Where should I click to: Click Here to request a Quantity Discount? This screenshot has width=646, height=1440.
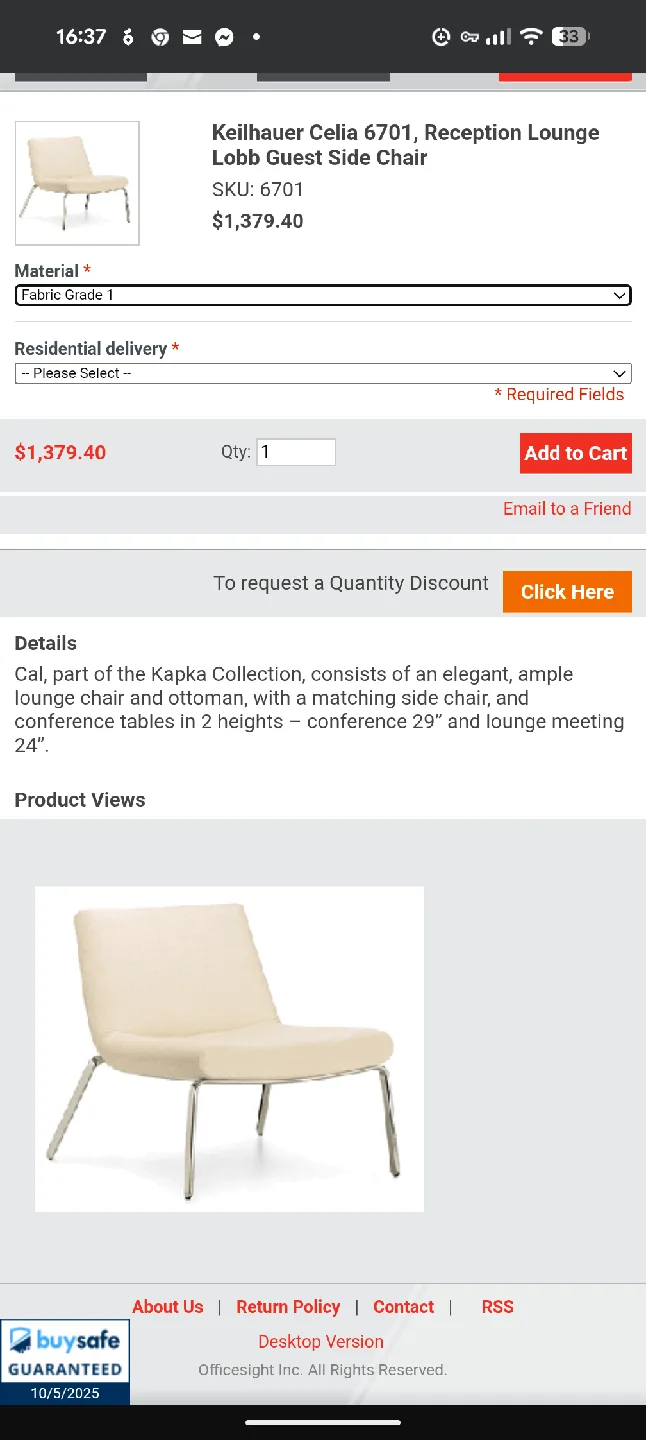pos(567,591)
